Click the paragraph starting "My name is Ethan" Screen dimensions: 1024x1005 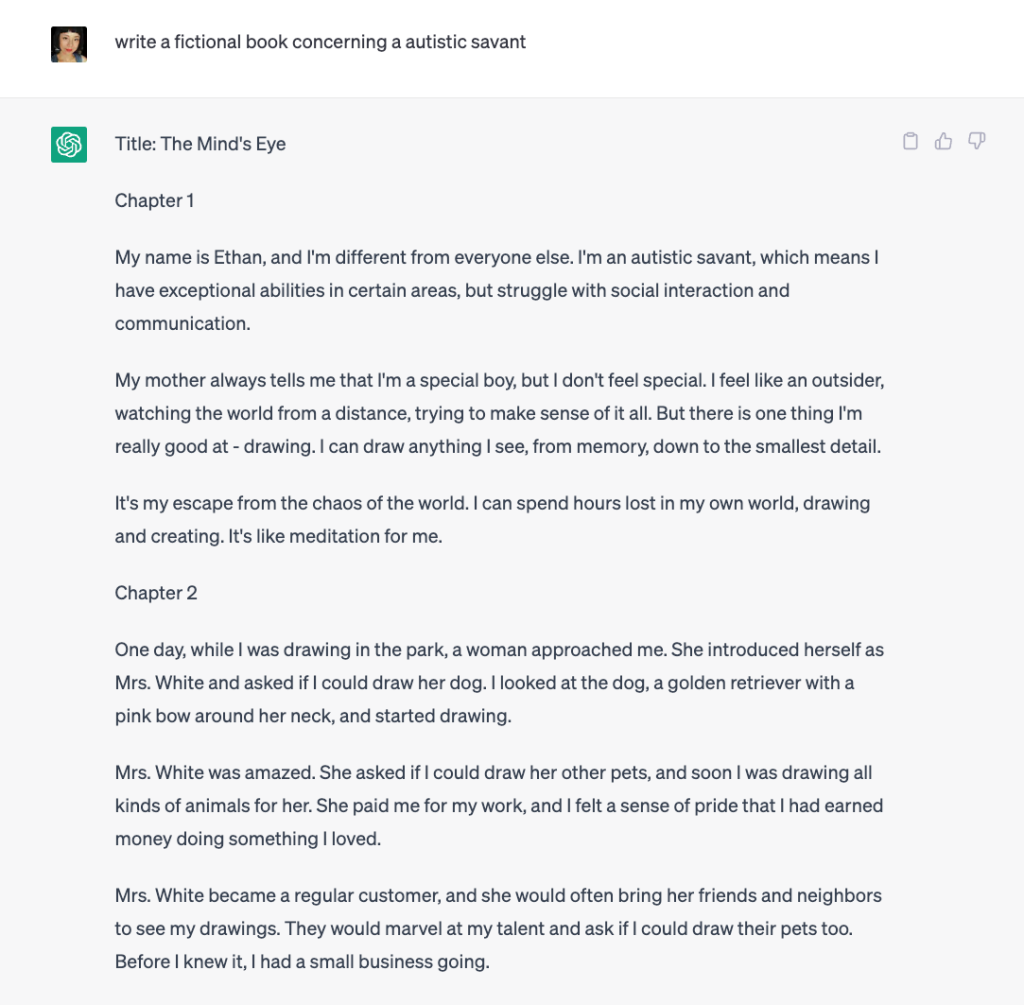point(496,291)
